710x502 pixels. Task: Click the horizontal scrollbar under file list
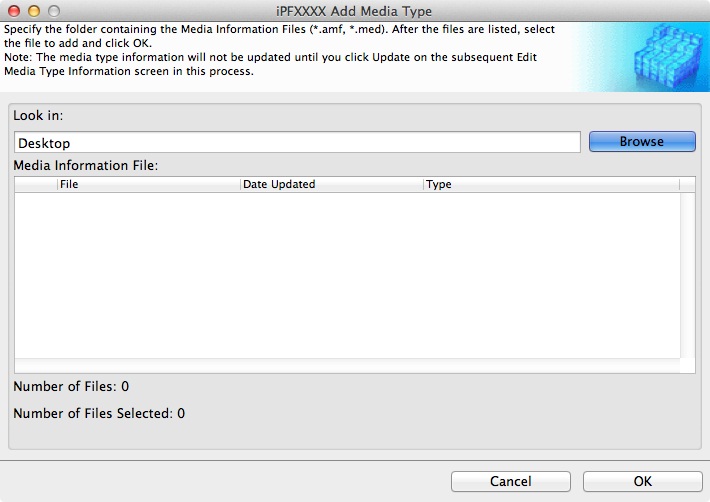(347, 366)
